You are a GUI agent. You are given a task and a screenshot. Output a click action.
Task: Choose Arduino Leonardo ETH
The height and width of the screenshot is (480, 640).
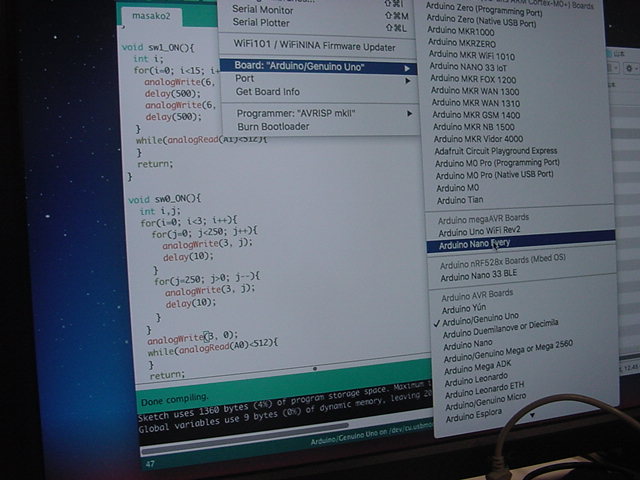click(484, 390)
